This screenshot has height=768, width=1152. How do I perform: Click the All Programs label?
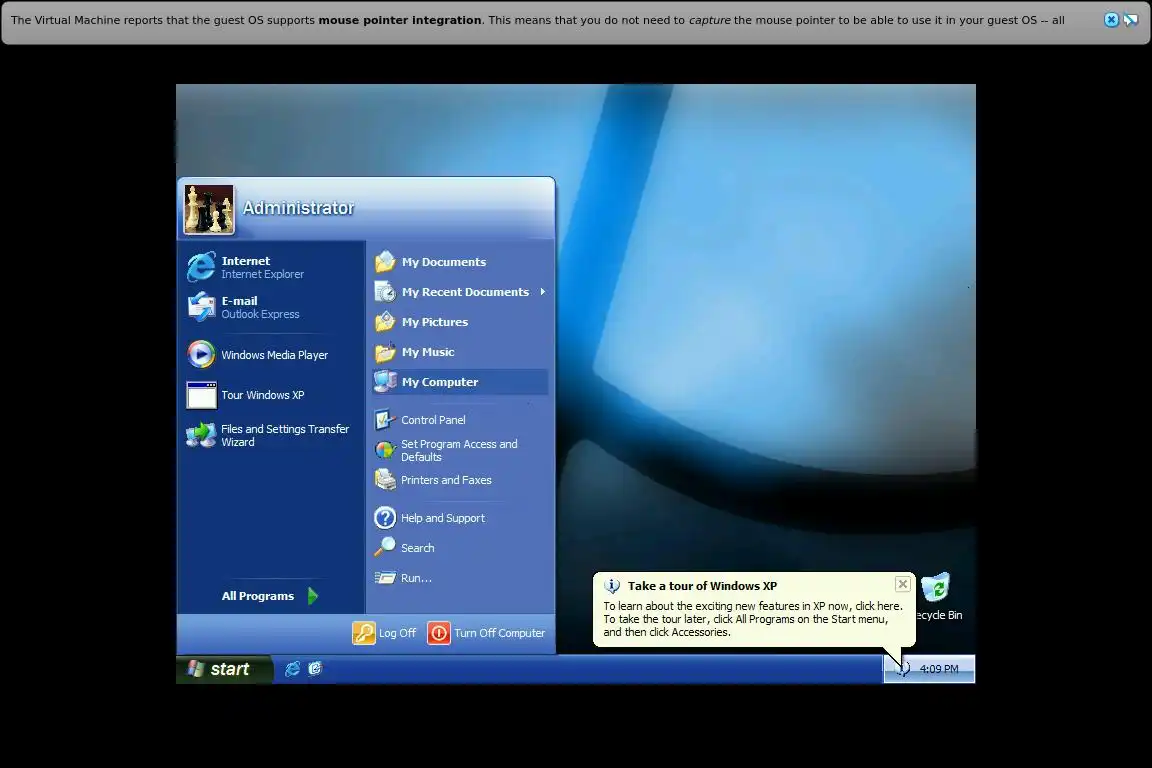258,596
